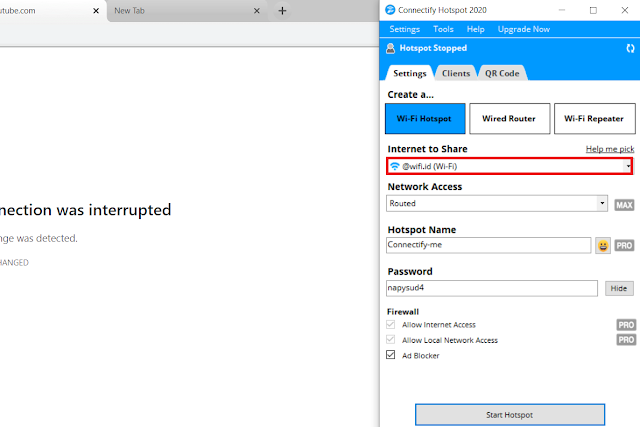Click the user icon next to Hotspot Stopped

click(391, 49)
